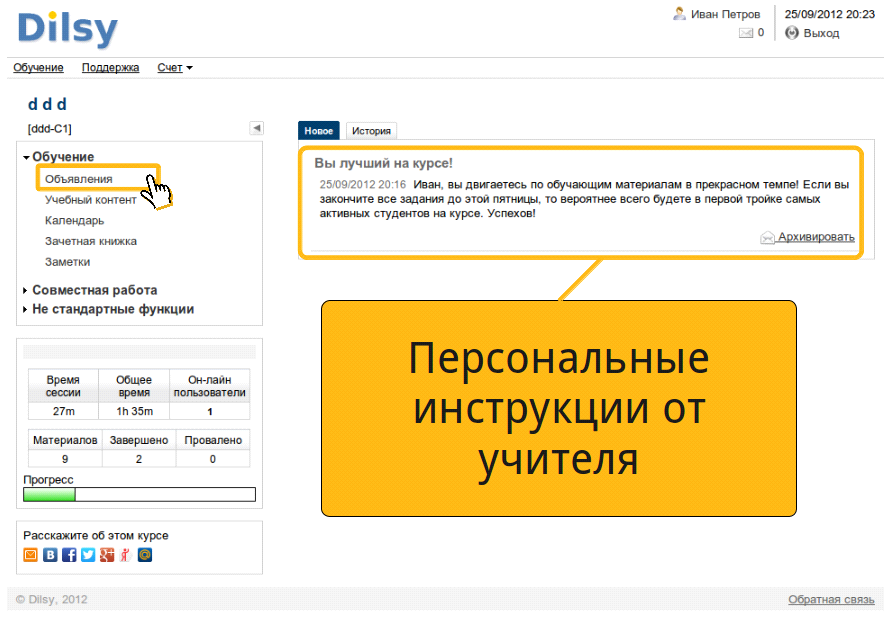Share the course on Facebook
The width and height of the screenshot is (888, 638).
tap(69, 555)
